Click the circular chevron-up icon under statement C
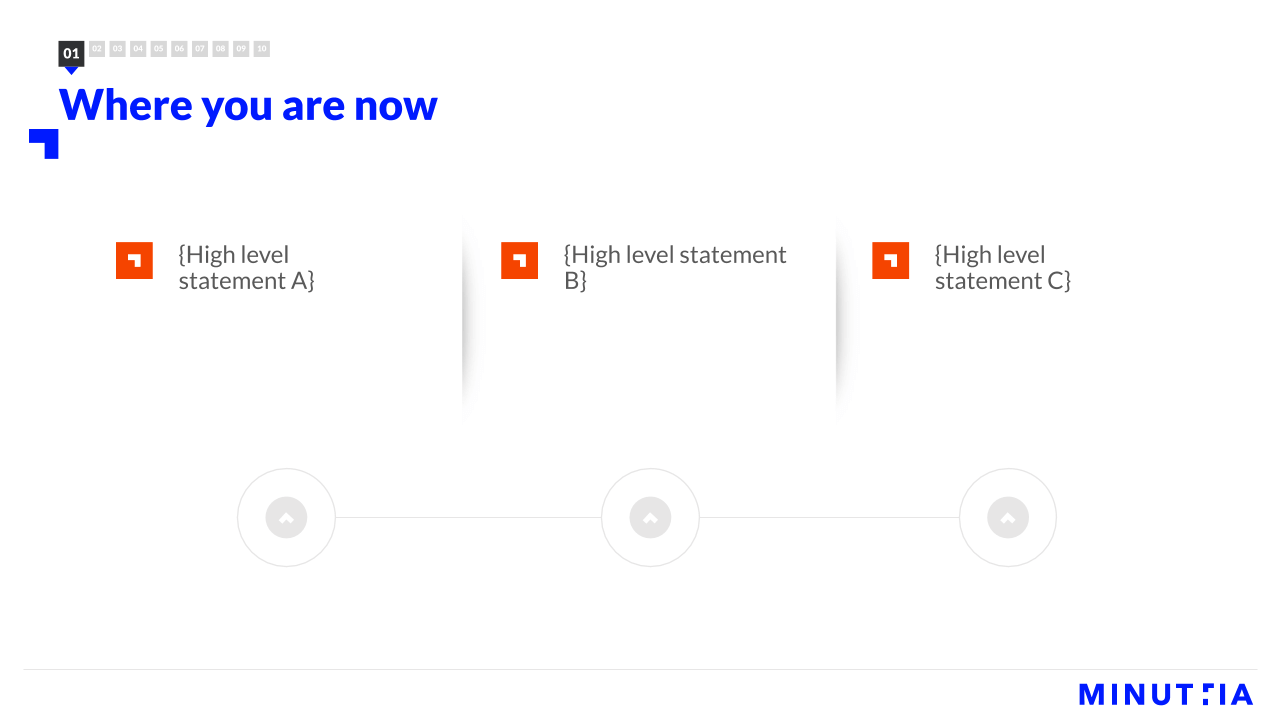 (1008, 517)
